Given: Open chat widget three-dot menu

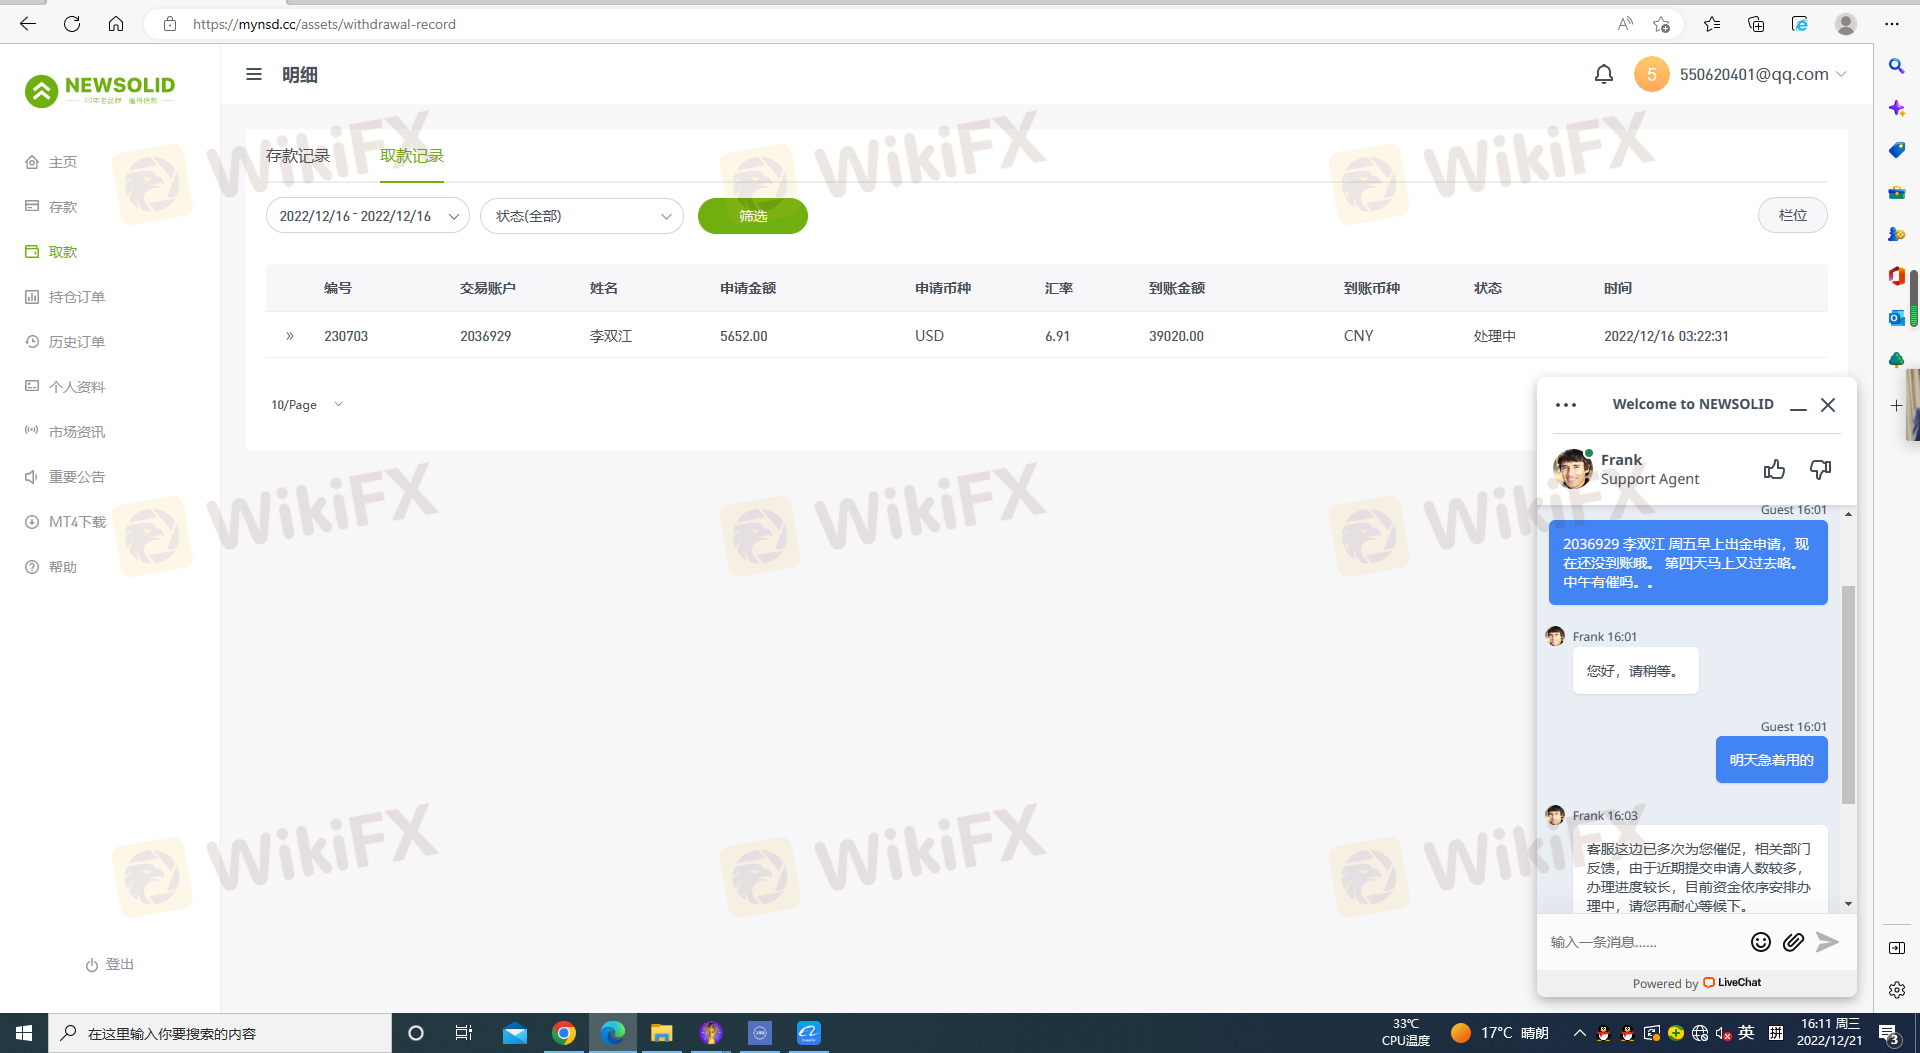Looking at the screenshot, I should coord(1566,405).
